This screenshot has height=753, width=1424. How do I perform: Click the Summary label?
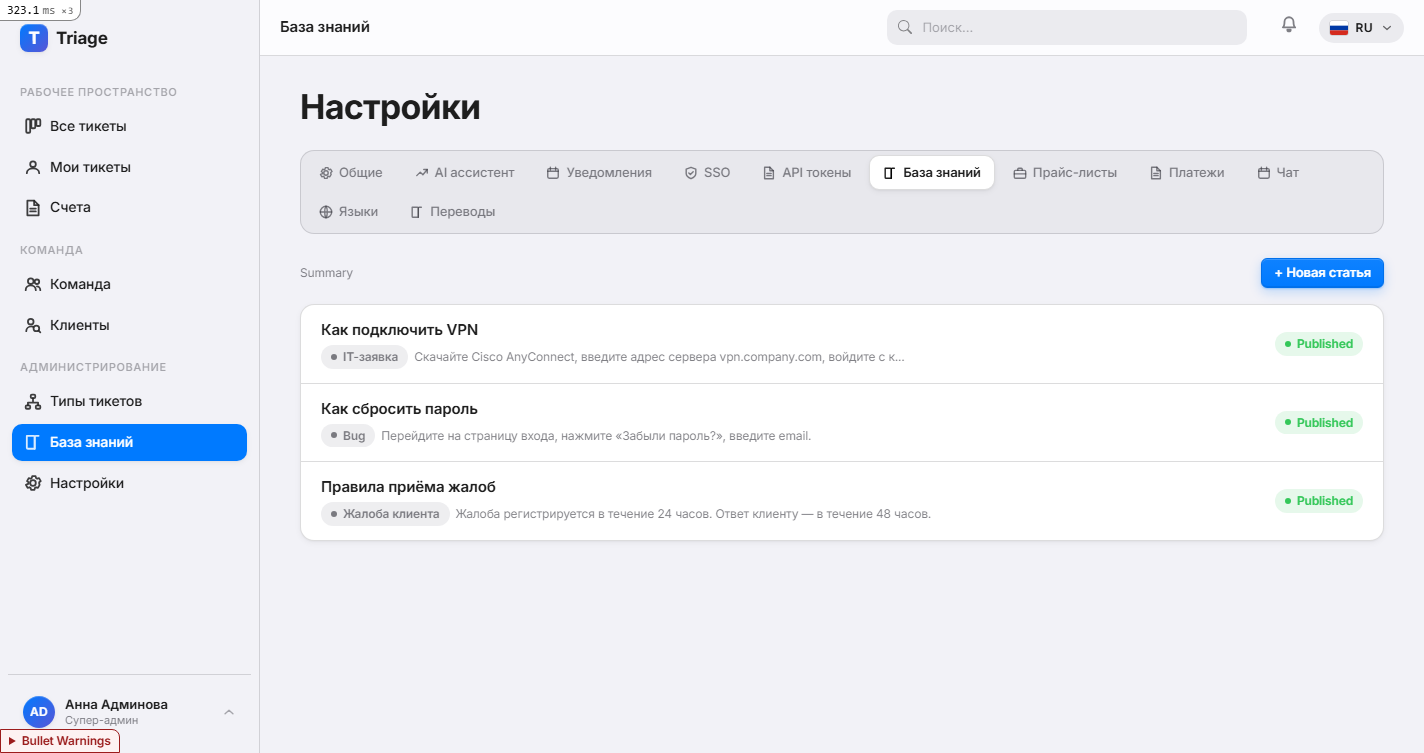click(x=326, y=273)
